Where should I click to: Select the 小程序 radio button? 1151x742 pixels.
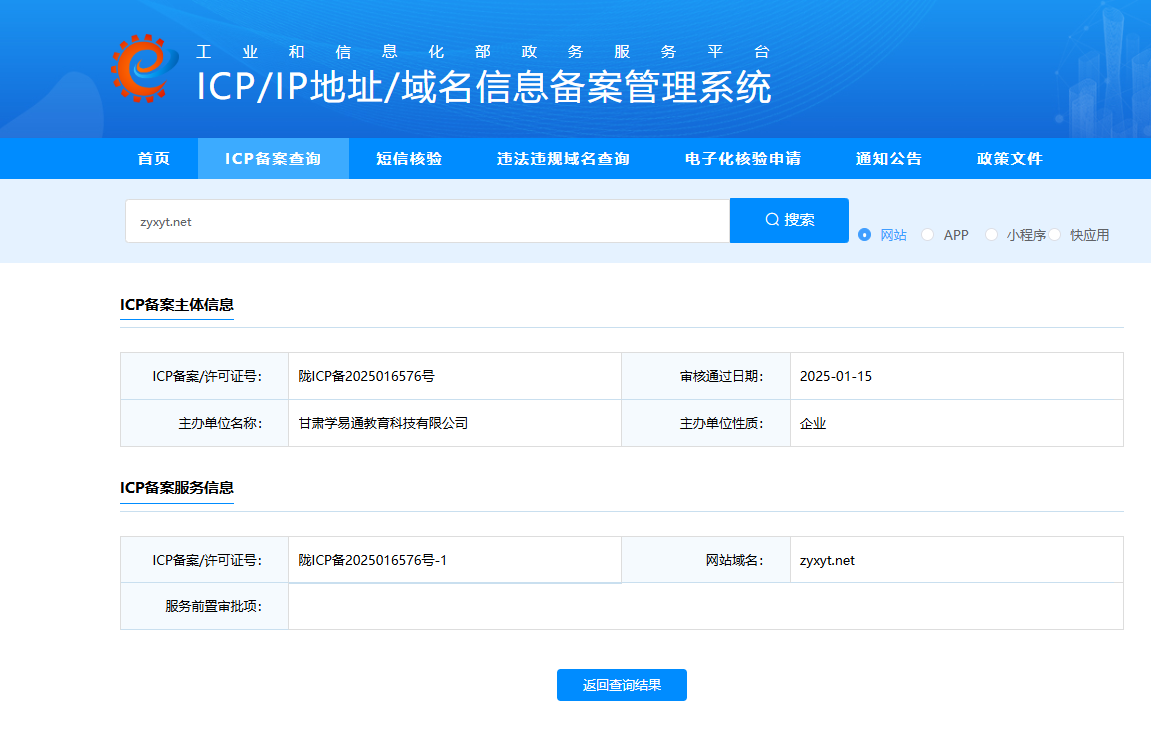(991, 235)
